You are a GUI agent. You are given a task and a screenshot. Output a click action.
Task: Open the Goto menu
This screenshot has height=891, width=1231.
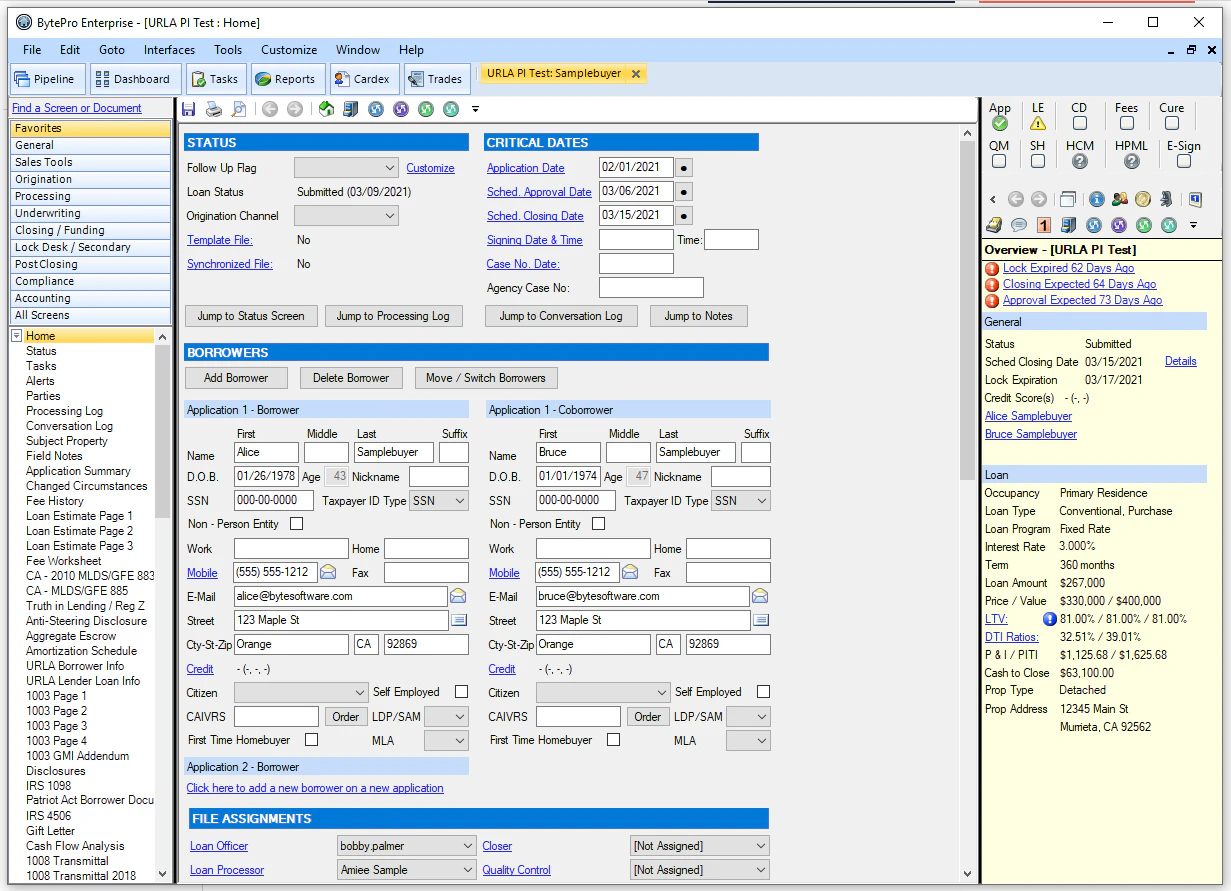(x=113, y=49)
